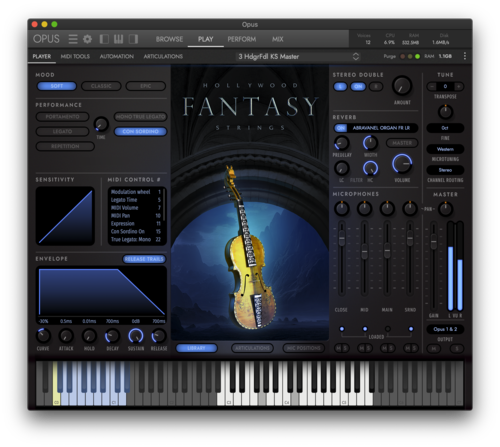Switch to the Browse tab

[169, 39]
